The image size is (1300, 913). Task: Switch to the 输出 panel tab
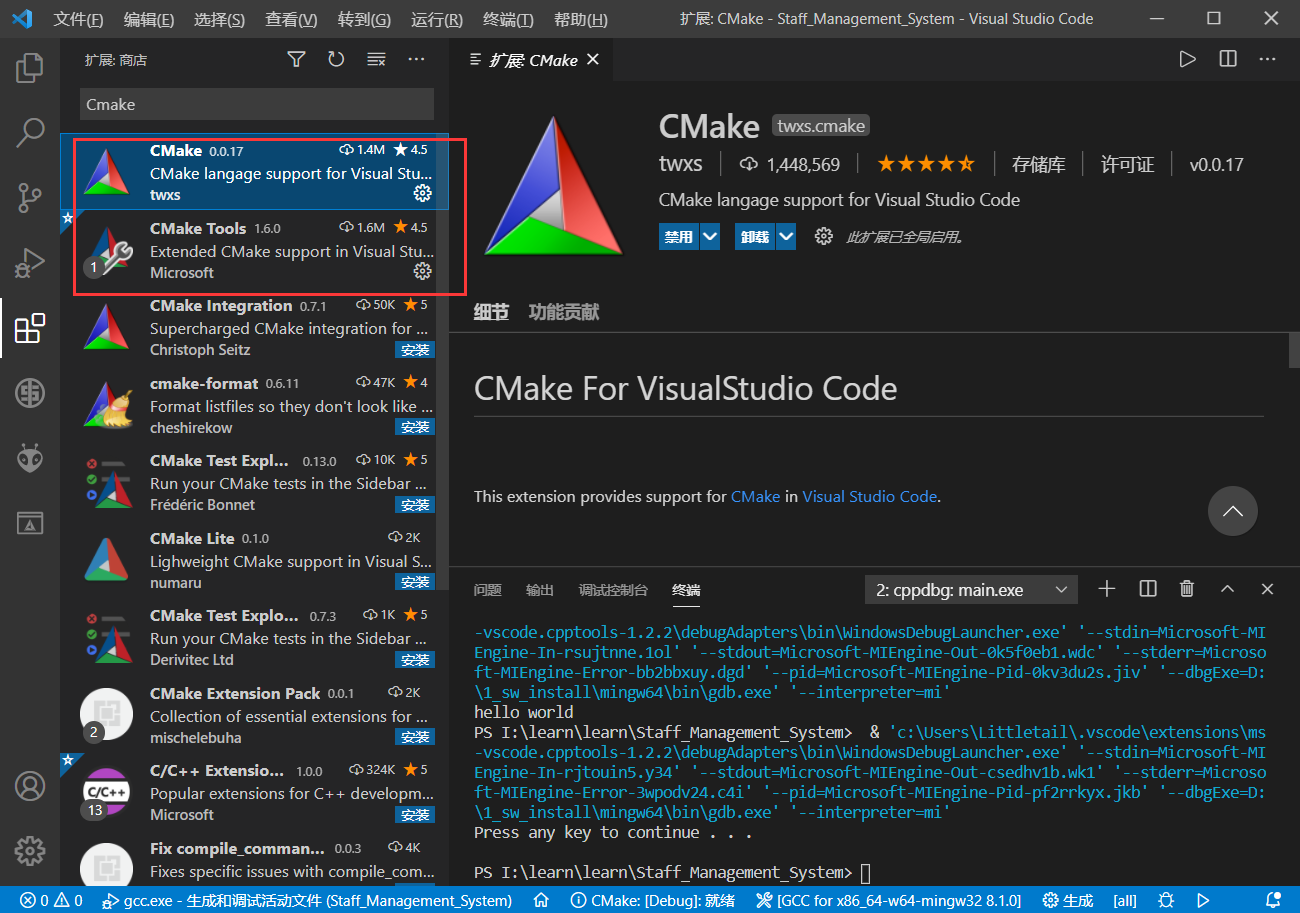coord(540,590)
